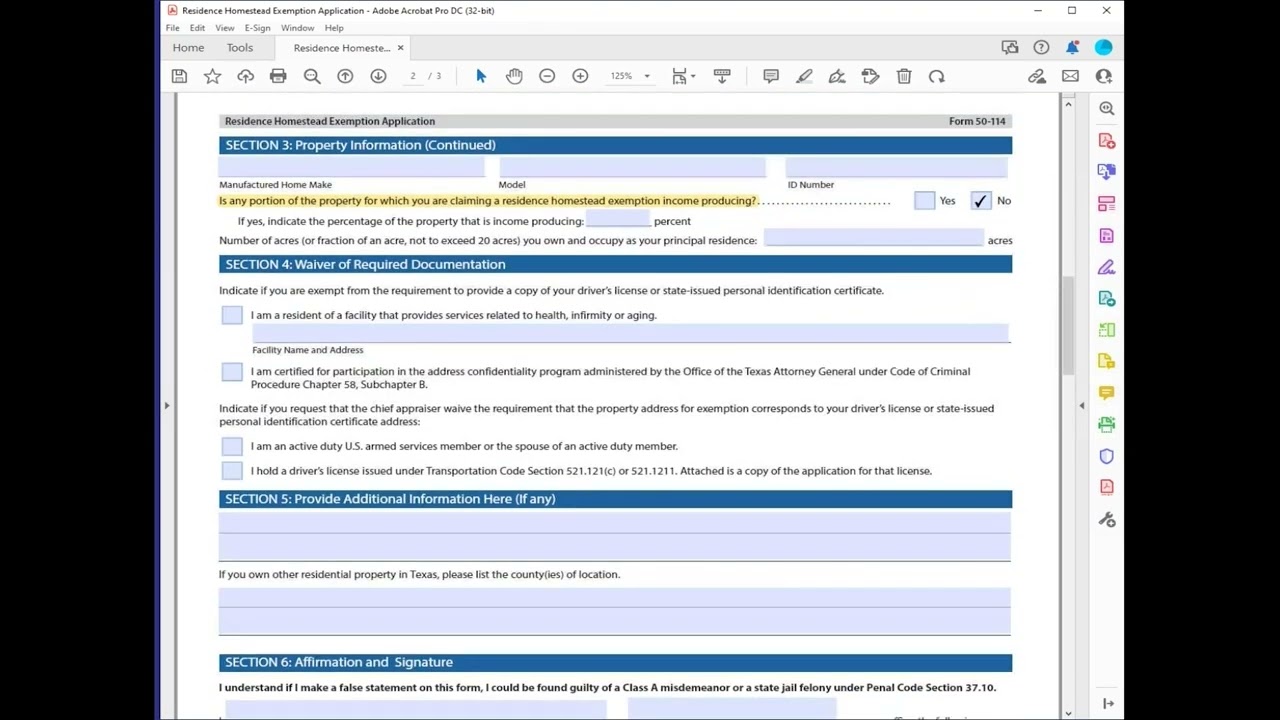Click the rotate page clockwise icon
This screenshot has width=1280, height=720.
[x=937, y=76]
